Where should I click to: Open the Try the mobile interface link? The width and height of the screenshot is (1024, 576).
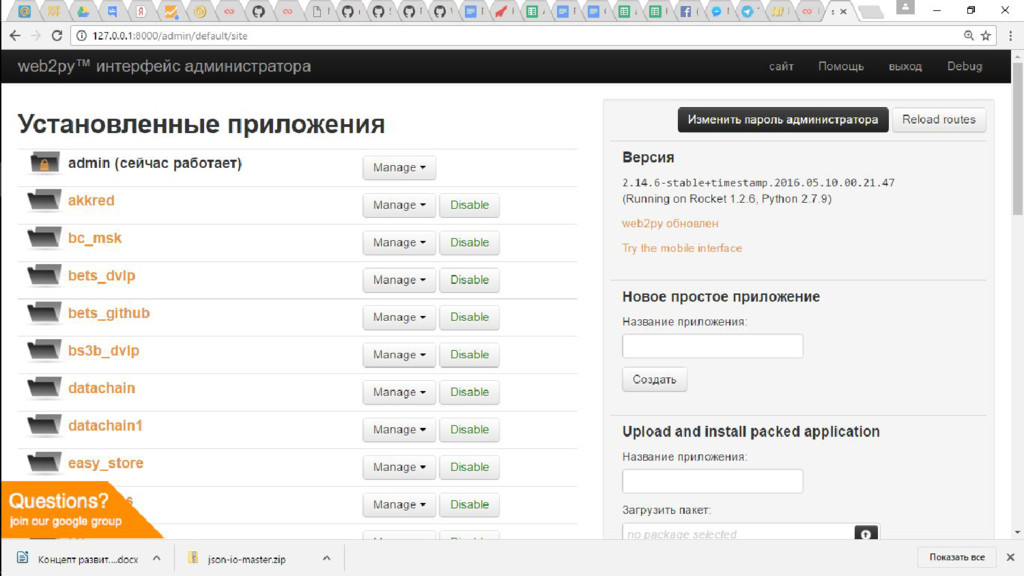coord(682,248)
